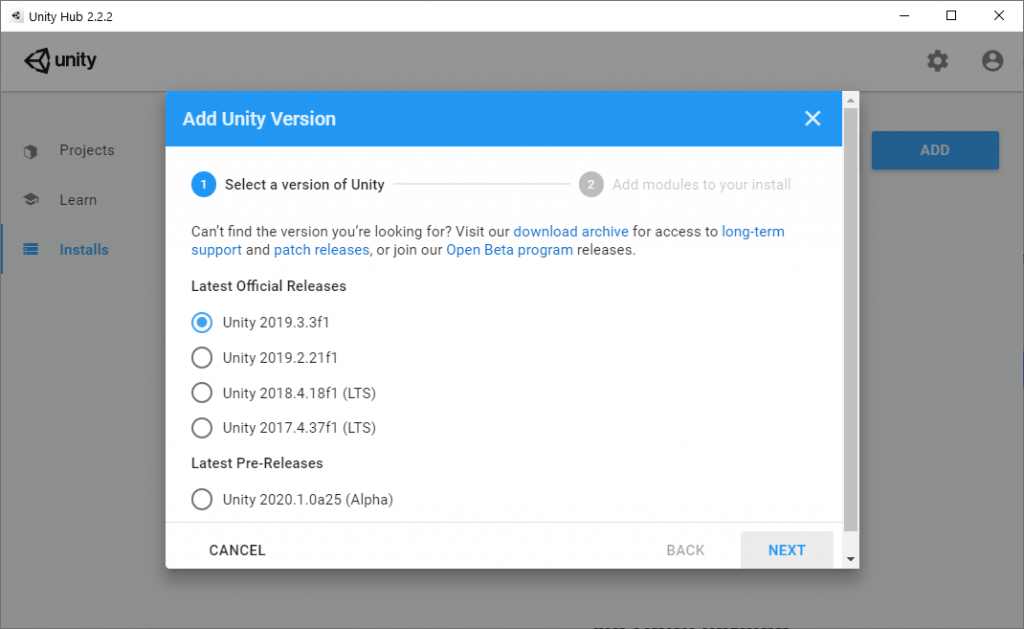Open the download archive link
Screen dimensions: 1024x629
[571, 232]
